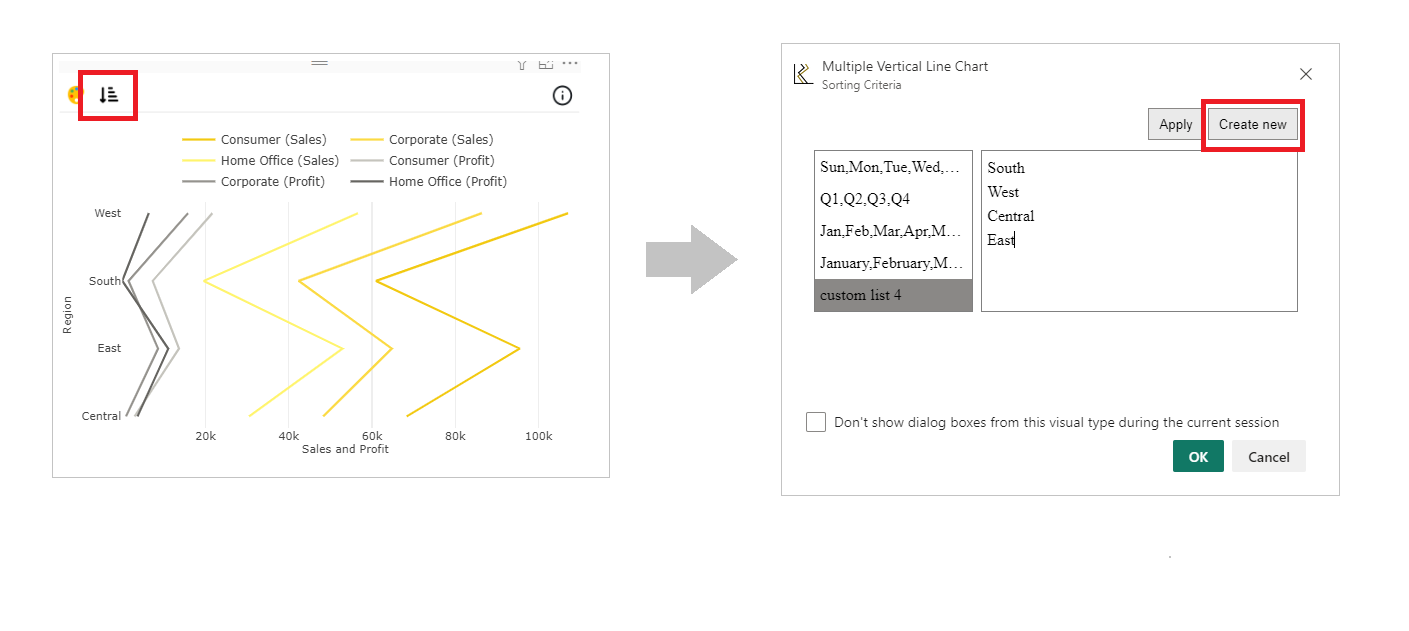Image resolution: width=1409 pixels, height=631 pixels.
Task: Toggle Home Office (Profit) legend entry
Action: 429,182
